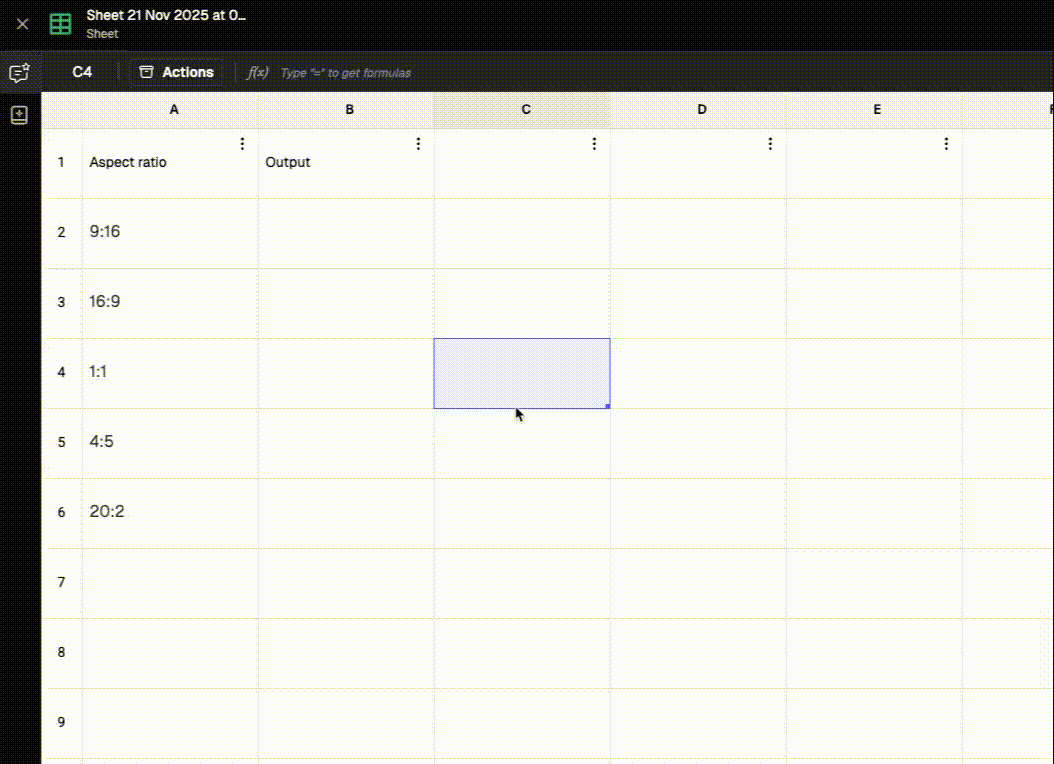Click the C4 cell reference box
Viewport: 1054px width, 764px height.
click(x=82, y=72)
